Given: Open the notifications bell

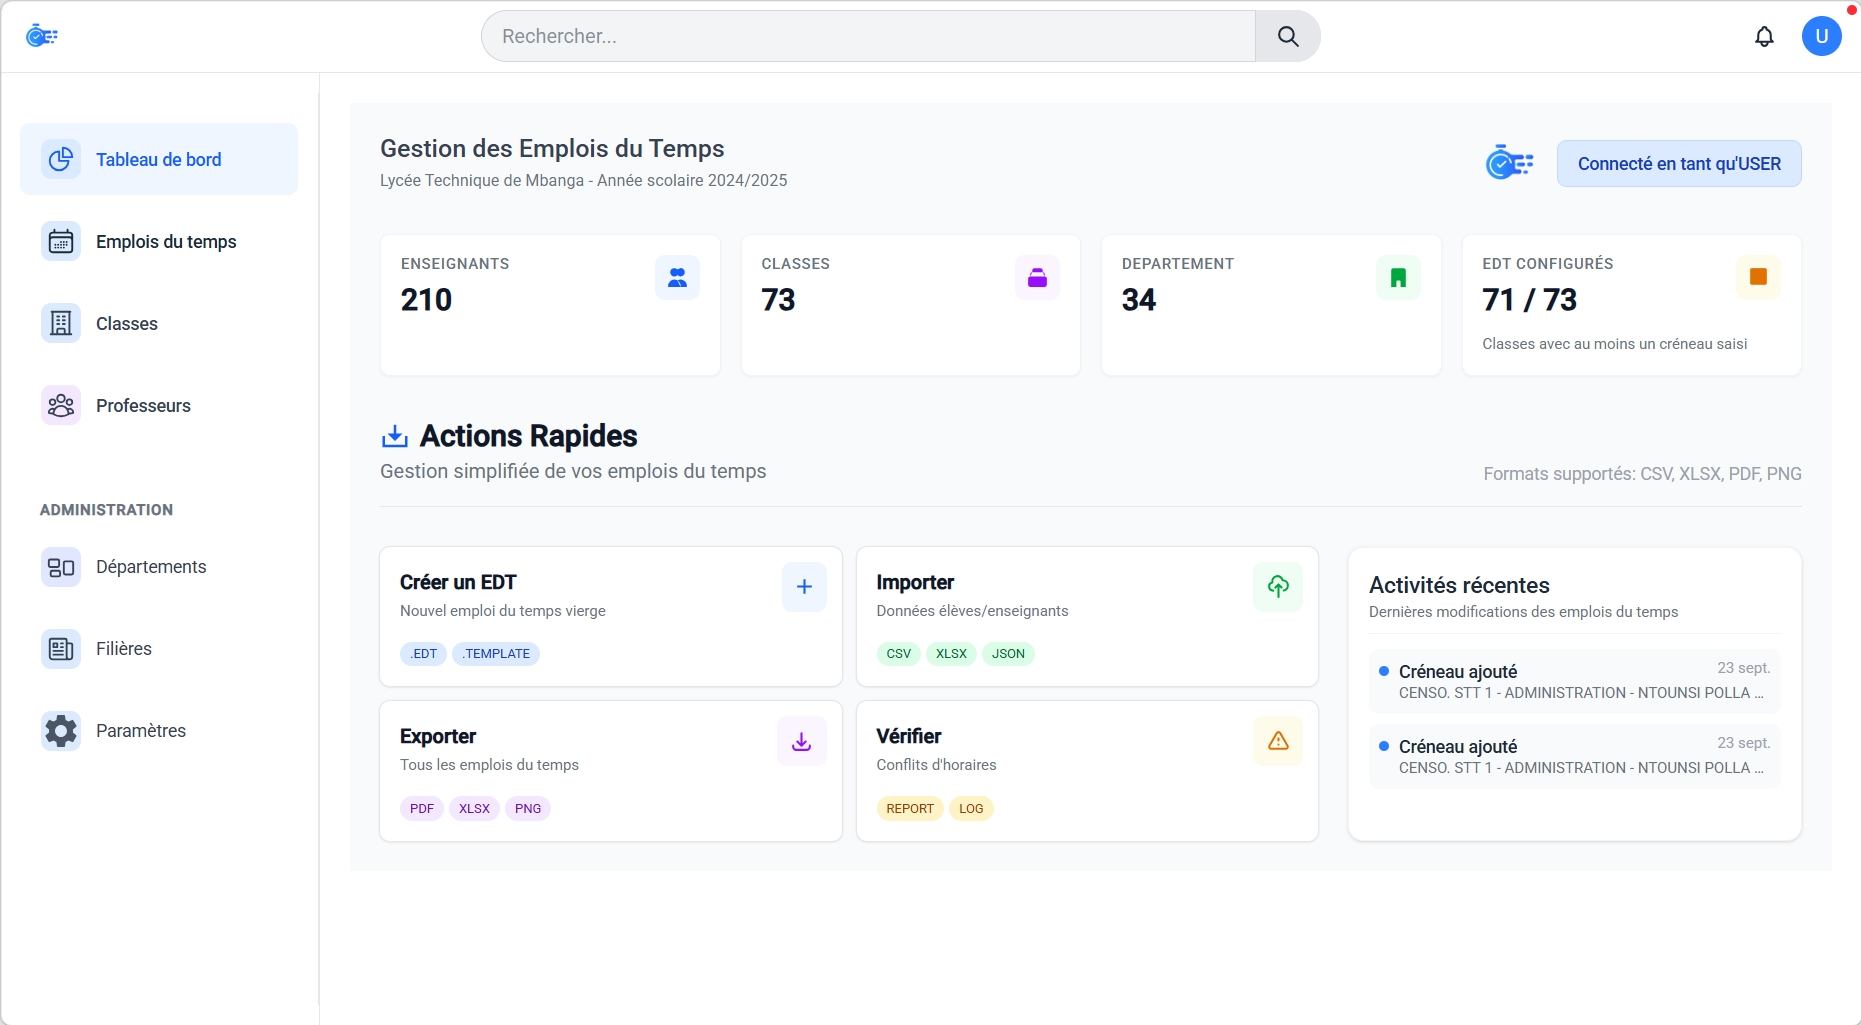Looking at the screenshot, I should (1764, 37).
